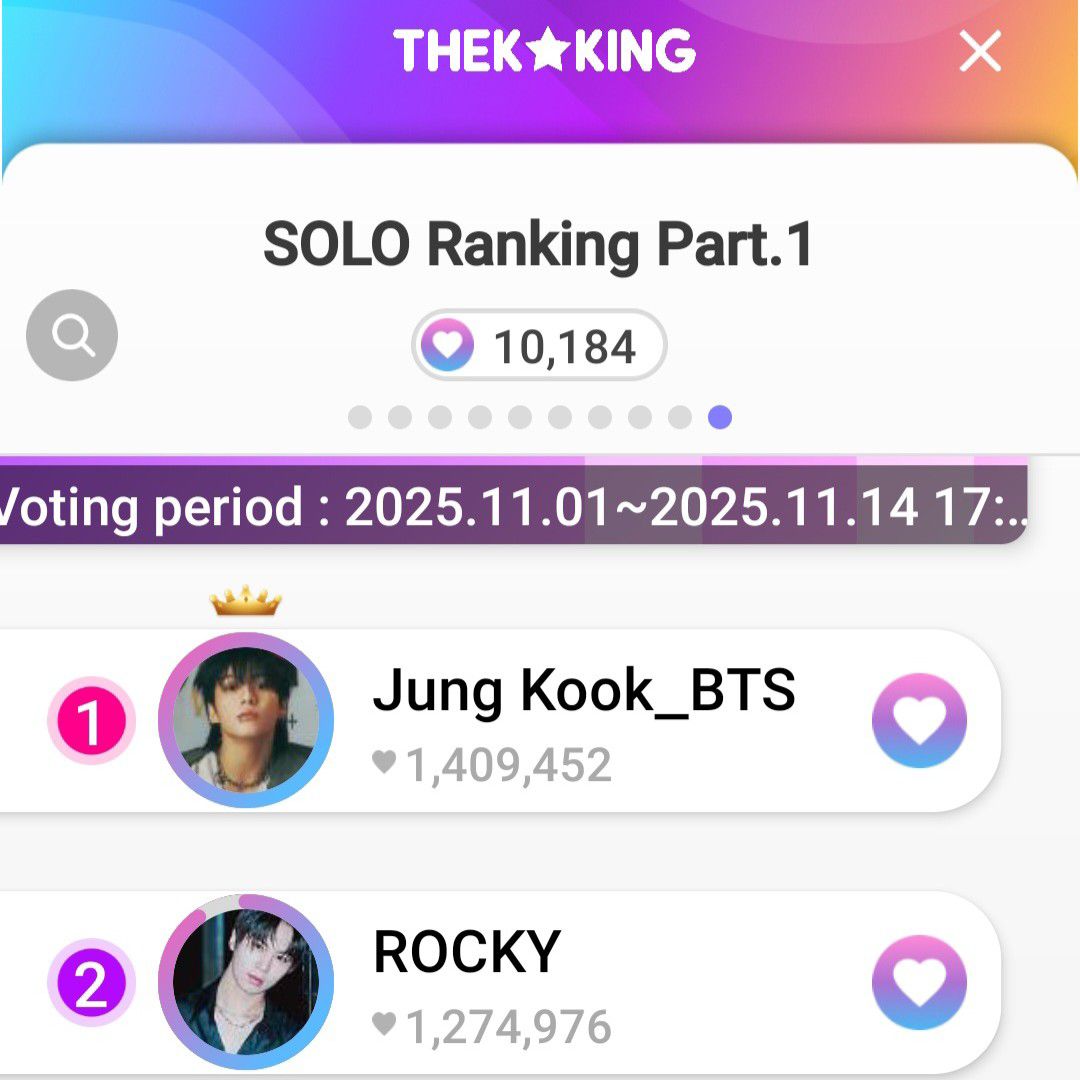Image resolution: width=1080 pixels, height=1080 pixels.
Task: Close the ranking with the X icon
Action: pyautogui.click(x=979, y=51)
